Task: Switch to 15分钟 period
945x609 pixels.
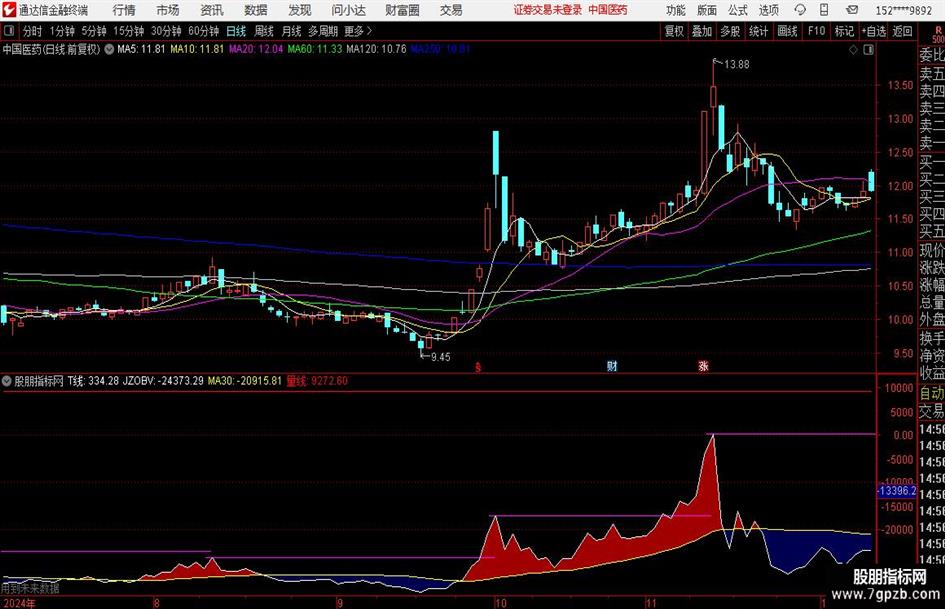Action: pyautogui.click(x=129, y=31)
